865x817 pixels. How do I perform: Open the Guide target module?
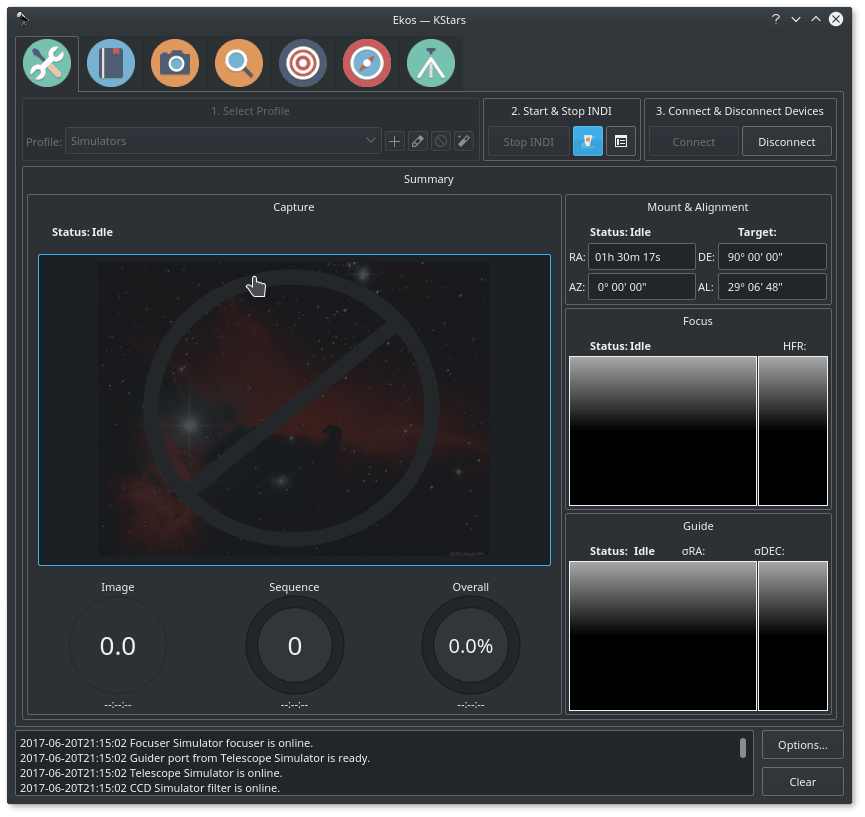[302, 64]
